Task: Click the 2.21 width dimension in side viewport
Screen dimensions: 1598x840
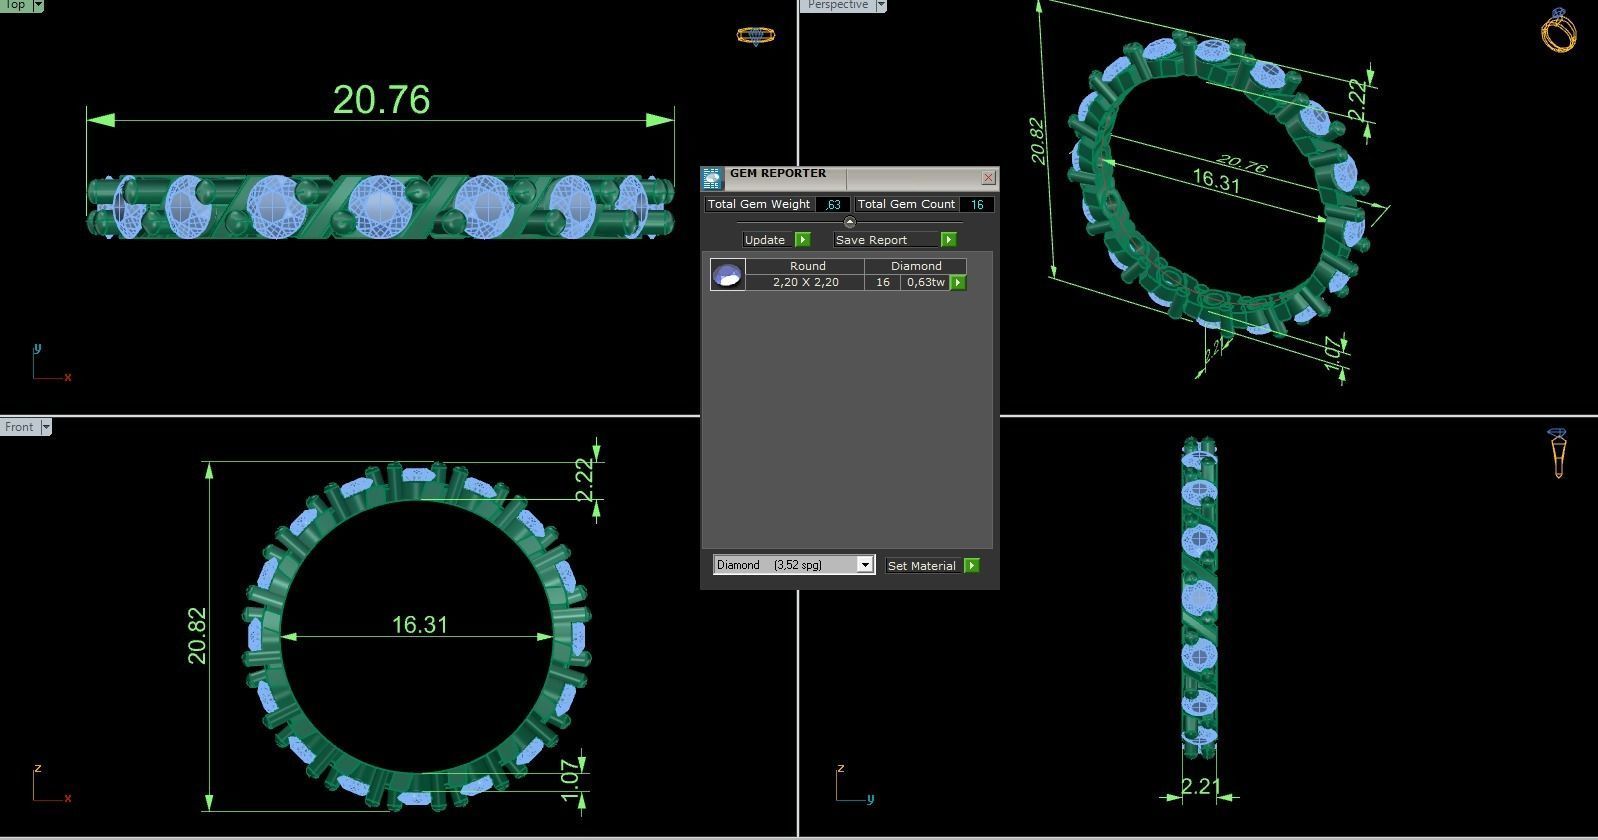Action: (x=1200, y=787)
